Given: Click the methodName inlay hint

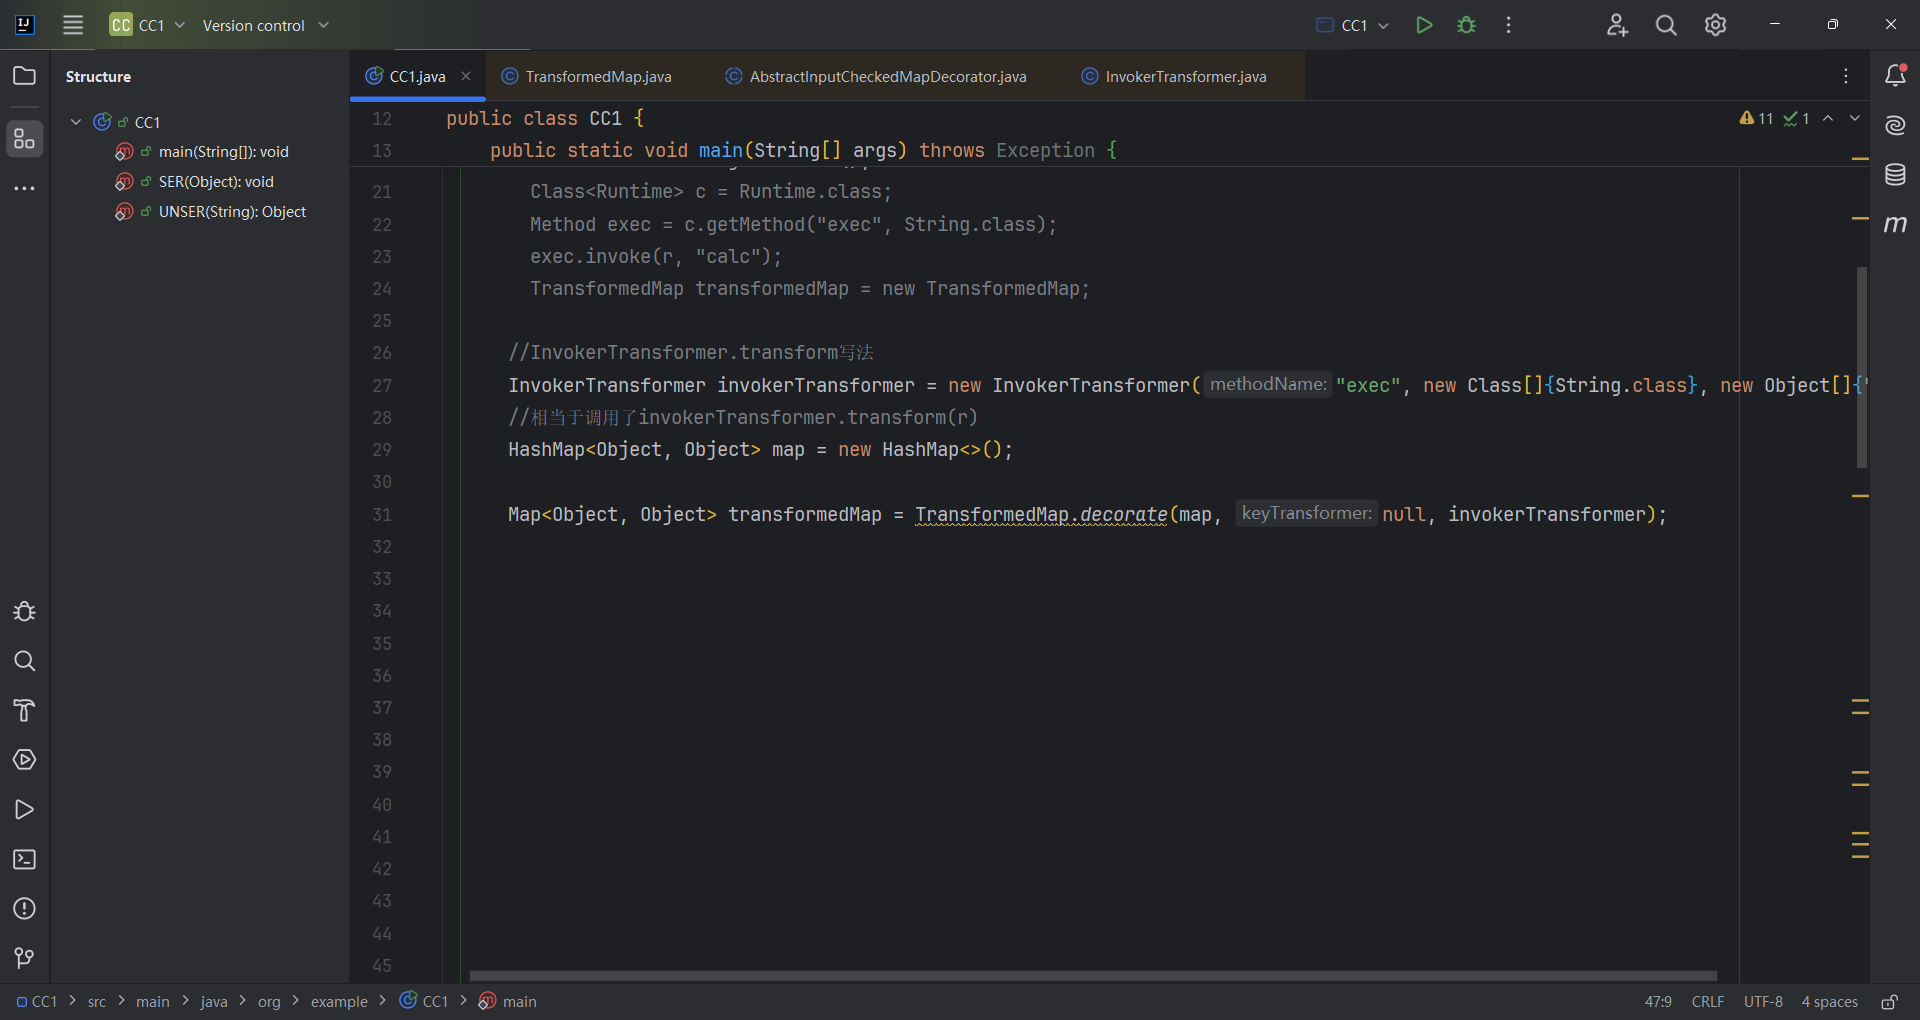Looking at the screenshot, I should 1268,385.
